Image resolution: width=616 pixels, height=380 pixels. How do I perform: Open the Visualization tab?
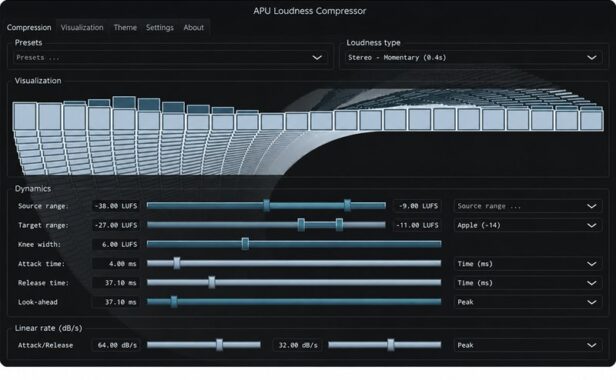point(82,28)
